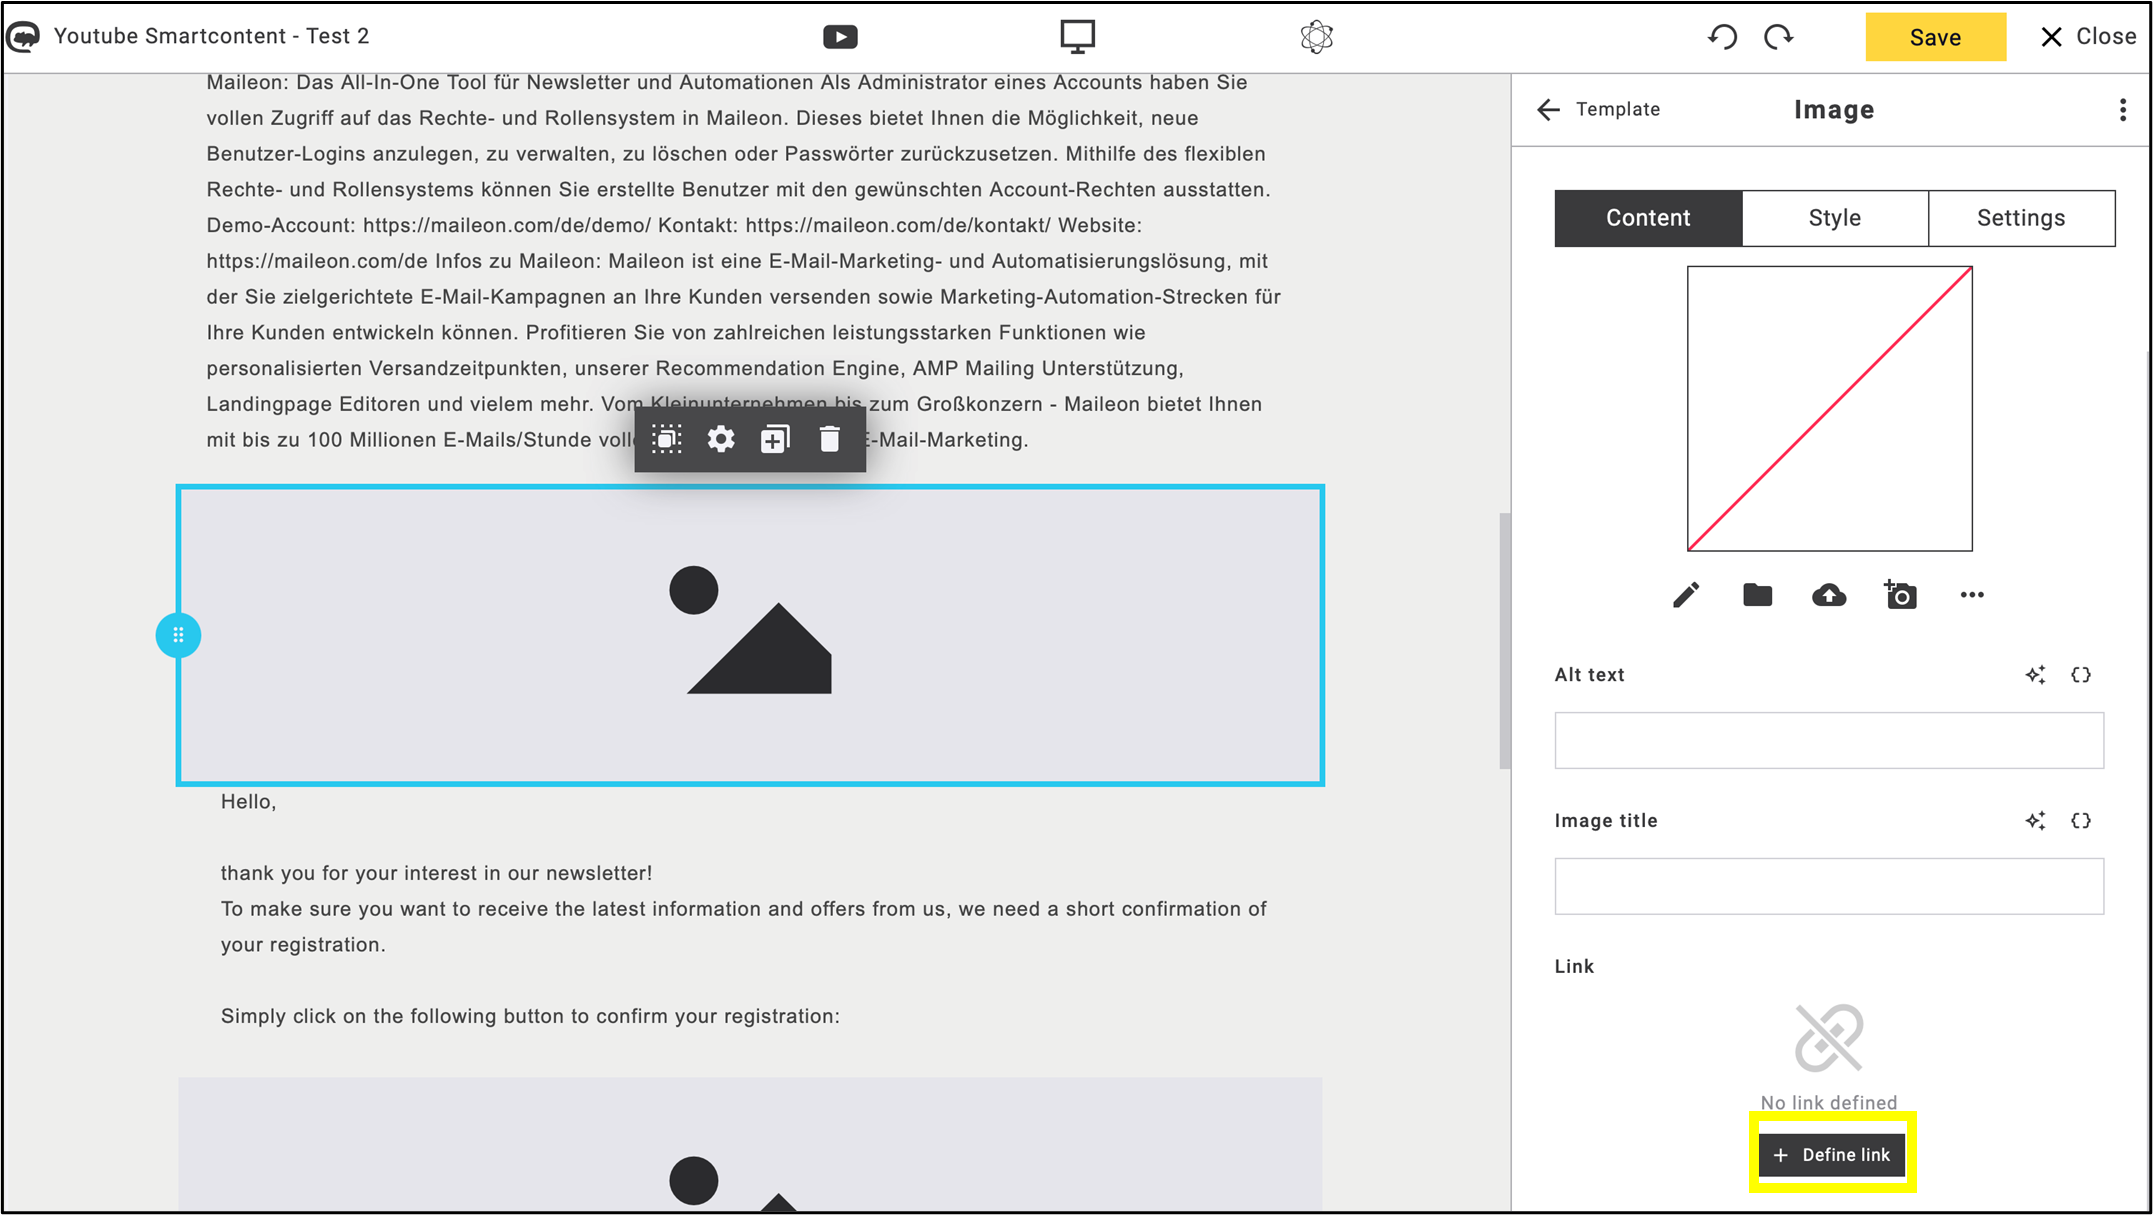Open Image panel three-dot menu
This screenshot has width=2153, height=1215.
point(2122,110)
